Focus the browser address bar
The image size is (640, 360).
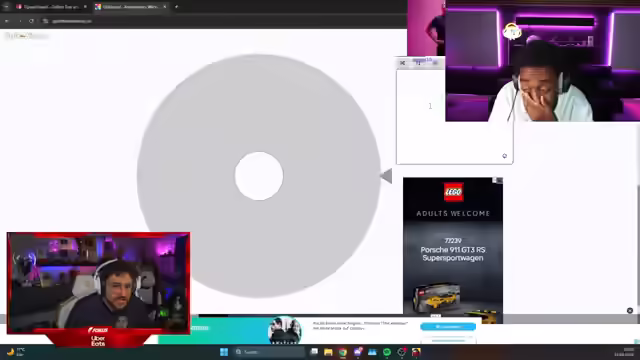(x=224, y=21)
